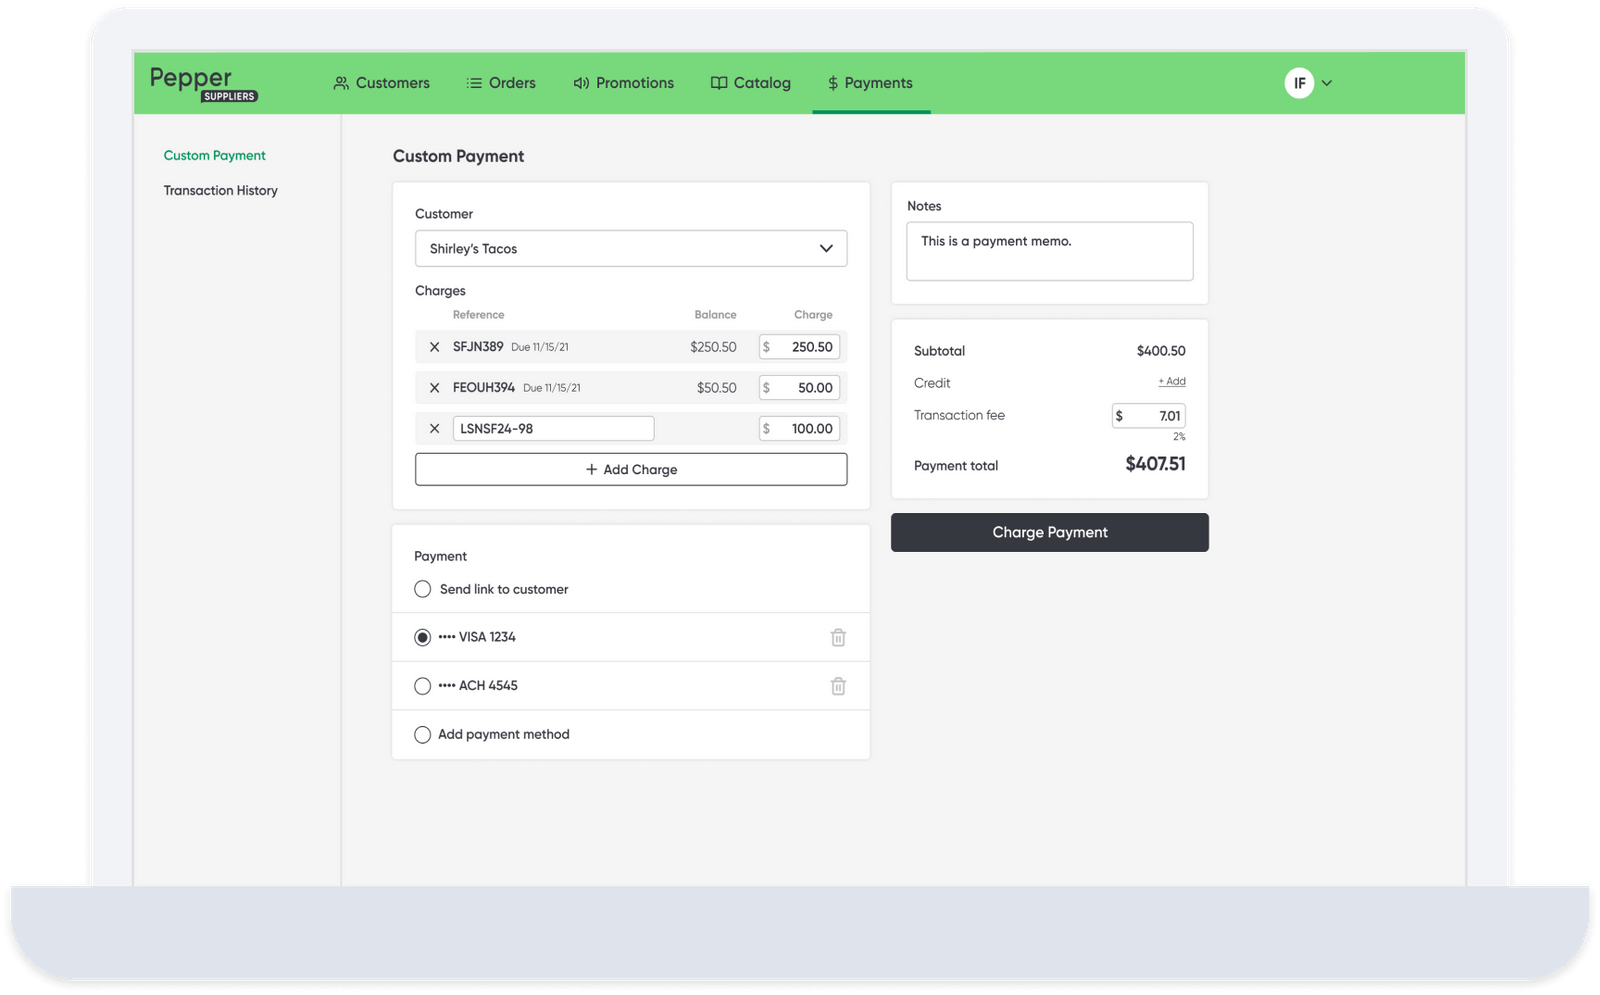
Task: Open the Catalog book icon
Action: pos(719,83)
